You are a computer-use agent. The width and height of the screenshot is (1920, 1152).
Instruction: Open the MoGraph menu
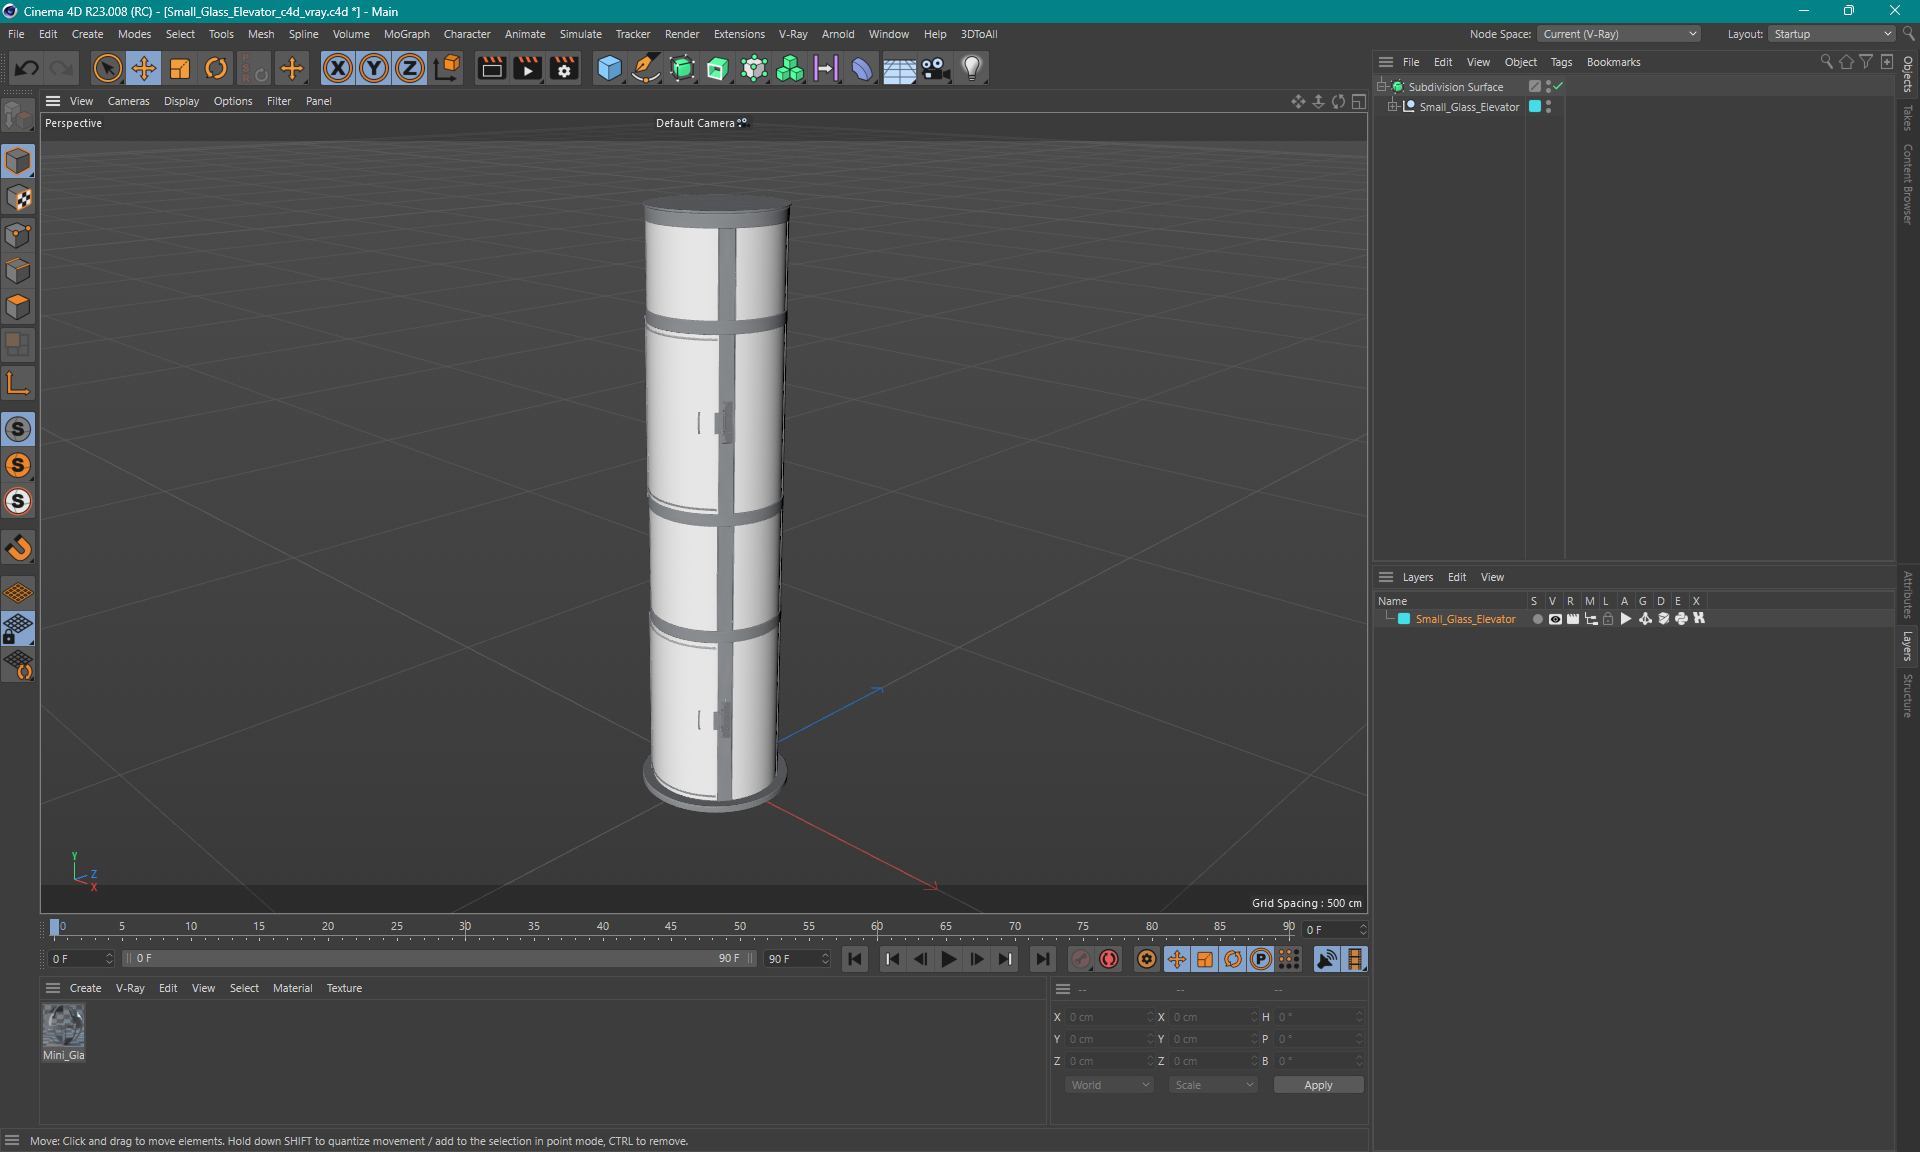407,34
